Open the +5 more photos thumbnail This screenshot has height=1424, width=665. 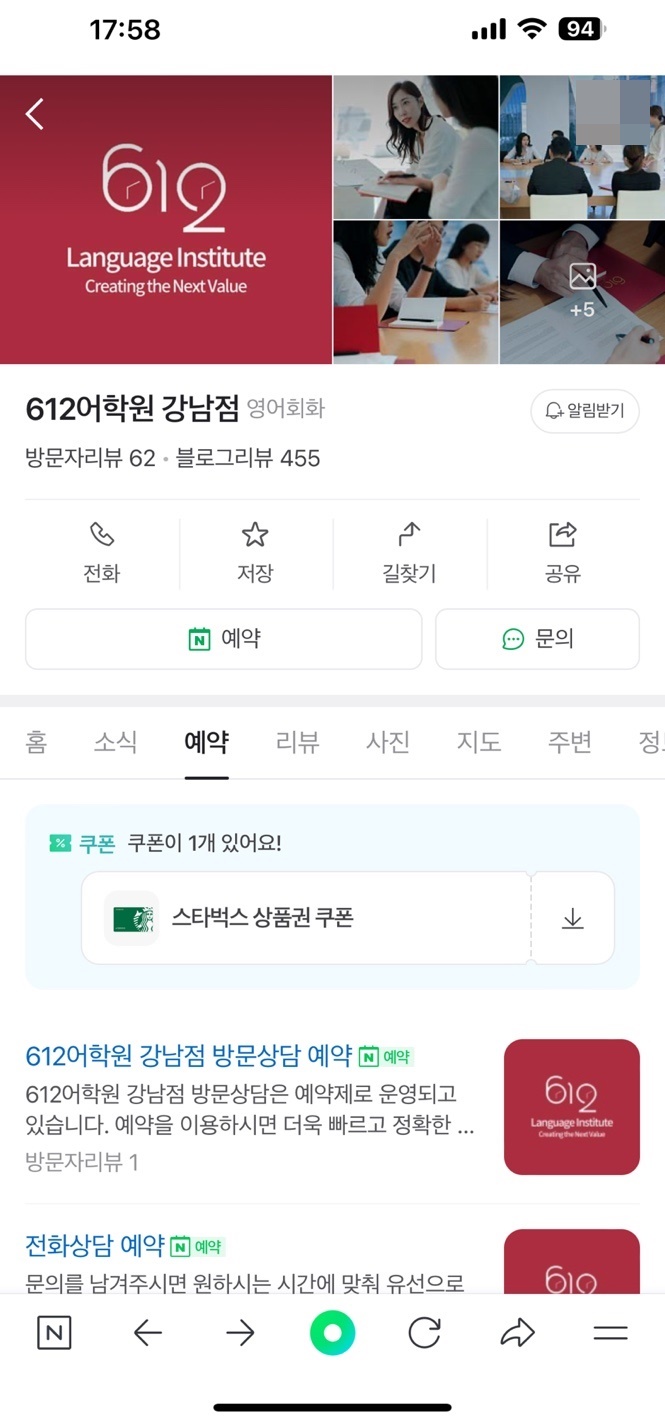(x=582, y=292)
